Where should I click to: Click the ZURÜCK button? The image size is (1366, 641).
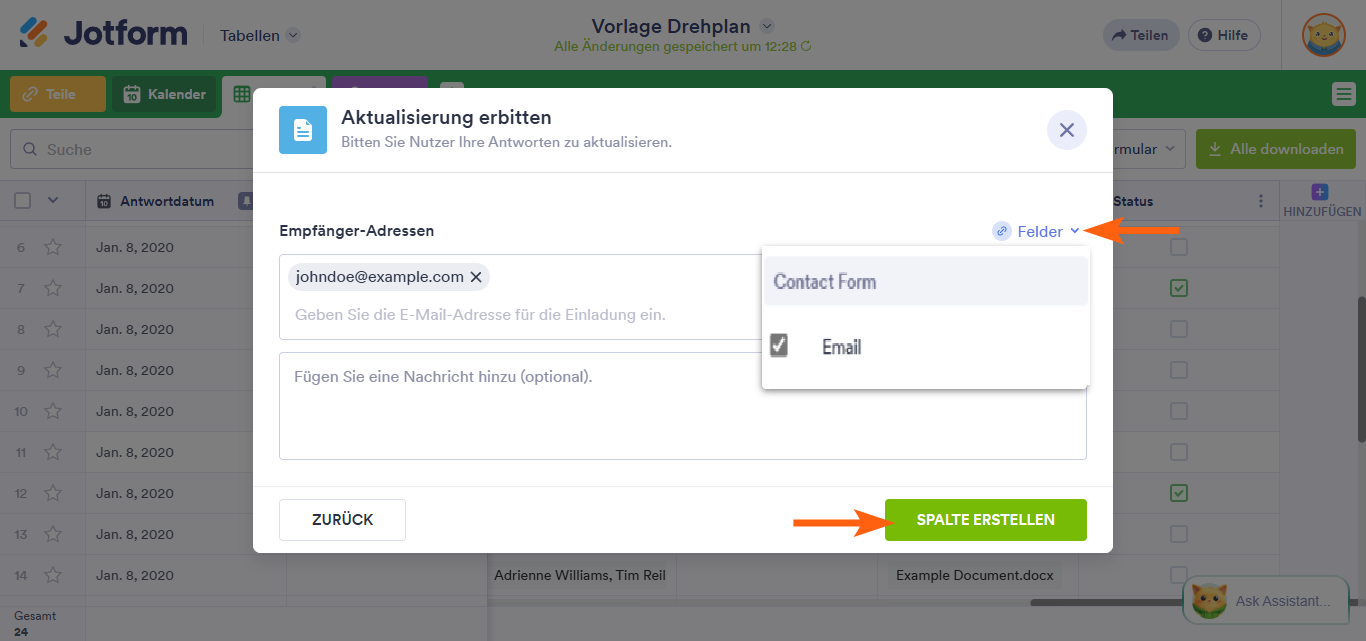[342, 519]
